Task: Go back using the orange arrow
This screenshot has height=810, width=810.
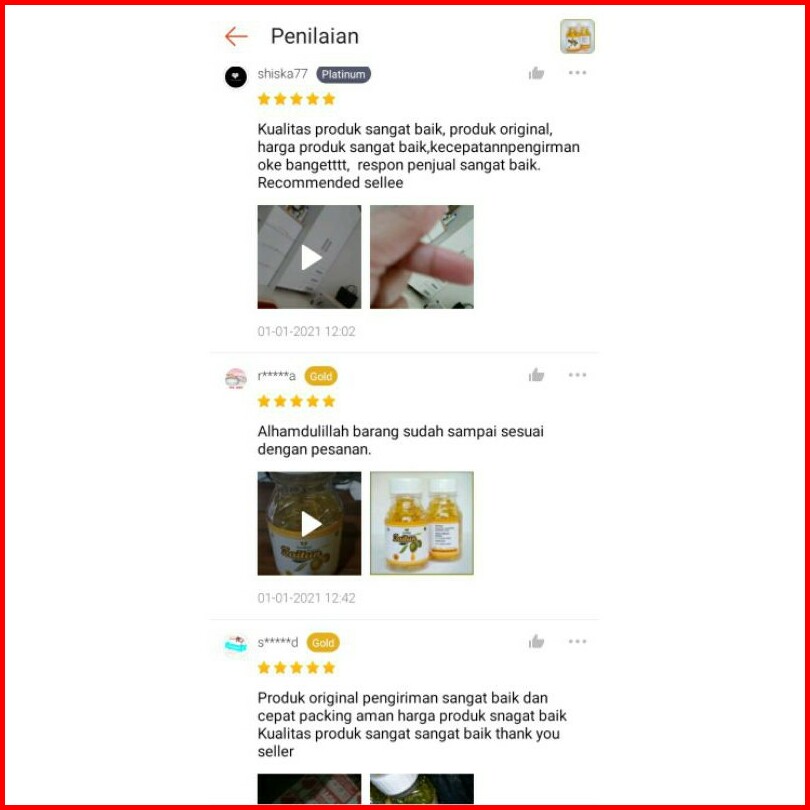Action: pyautogui.click(x=236, y=36)
